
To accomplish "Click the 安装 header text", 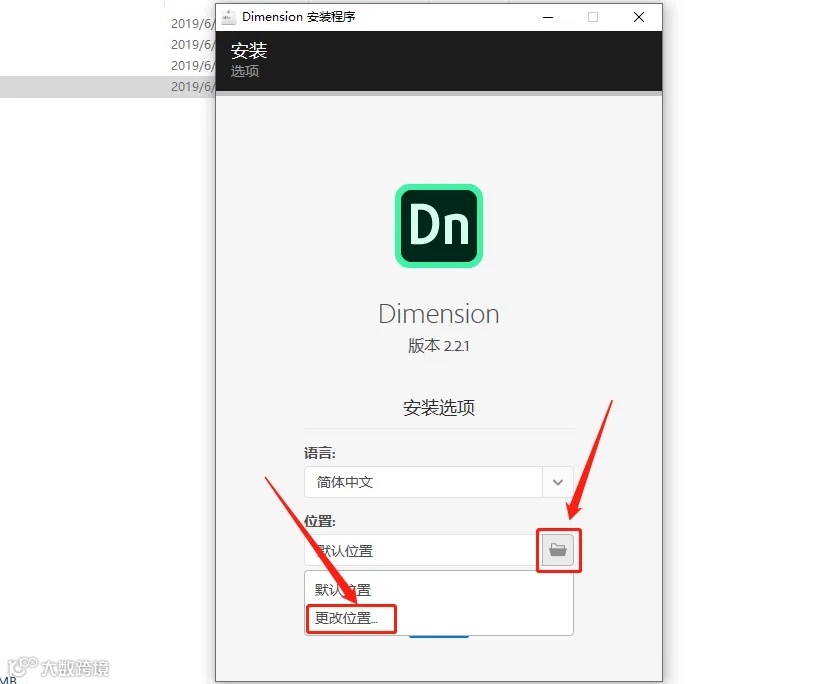I will point(249,51).
